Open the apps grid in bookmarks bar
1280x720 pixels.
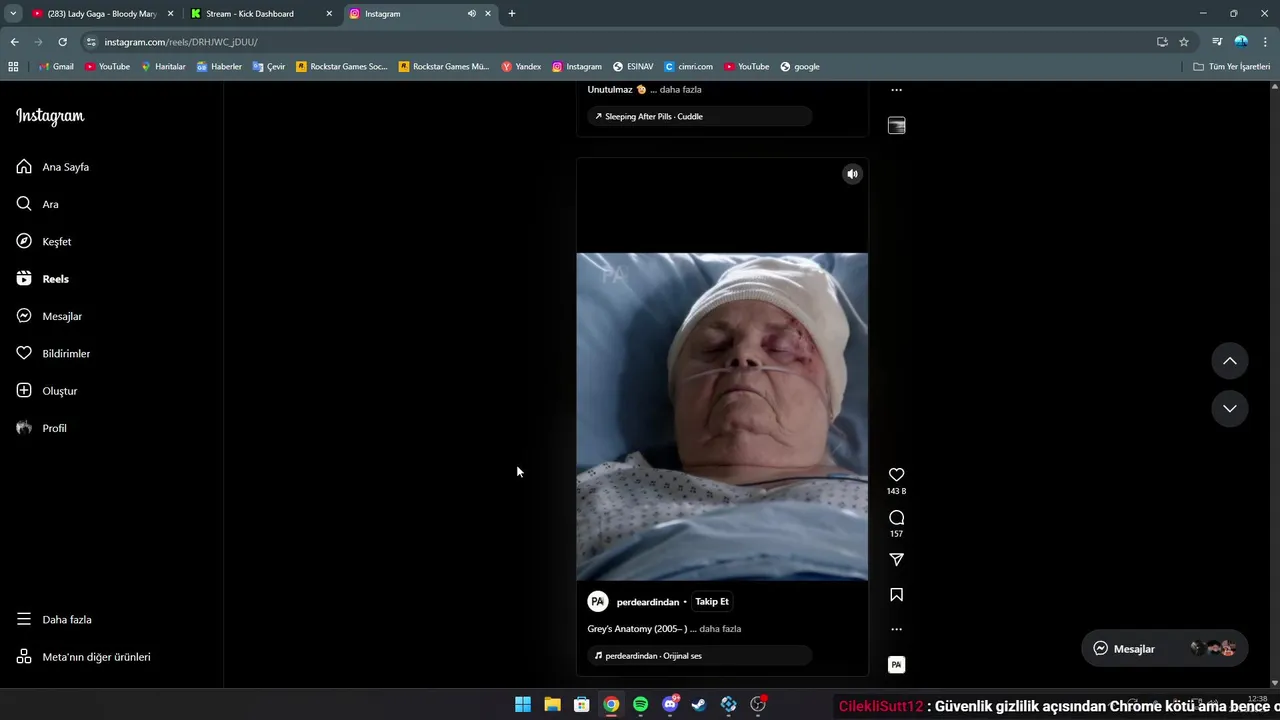pos(13,67)
